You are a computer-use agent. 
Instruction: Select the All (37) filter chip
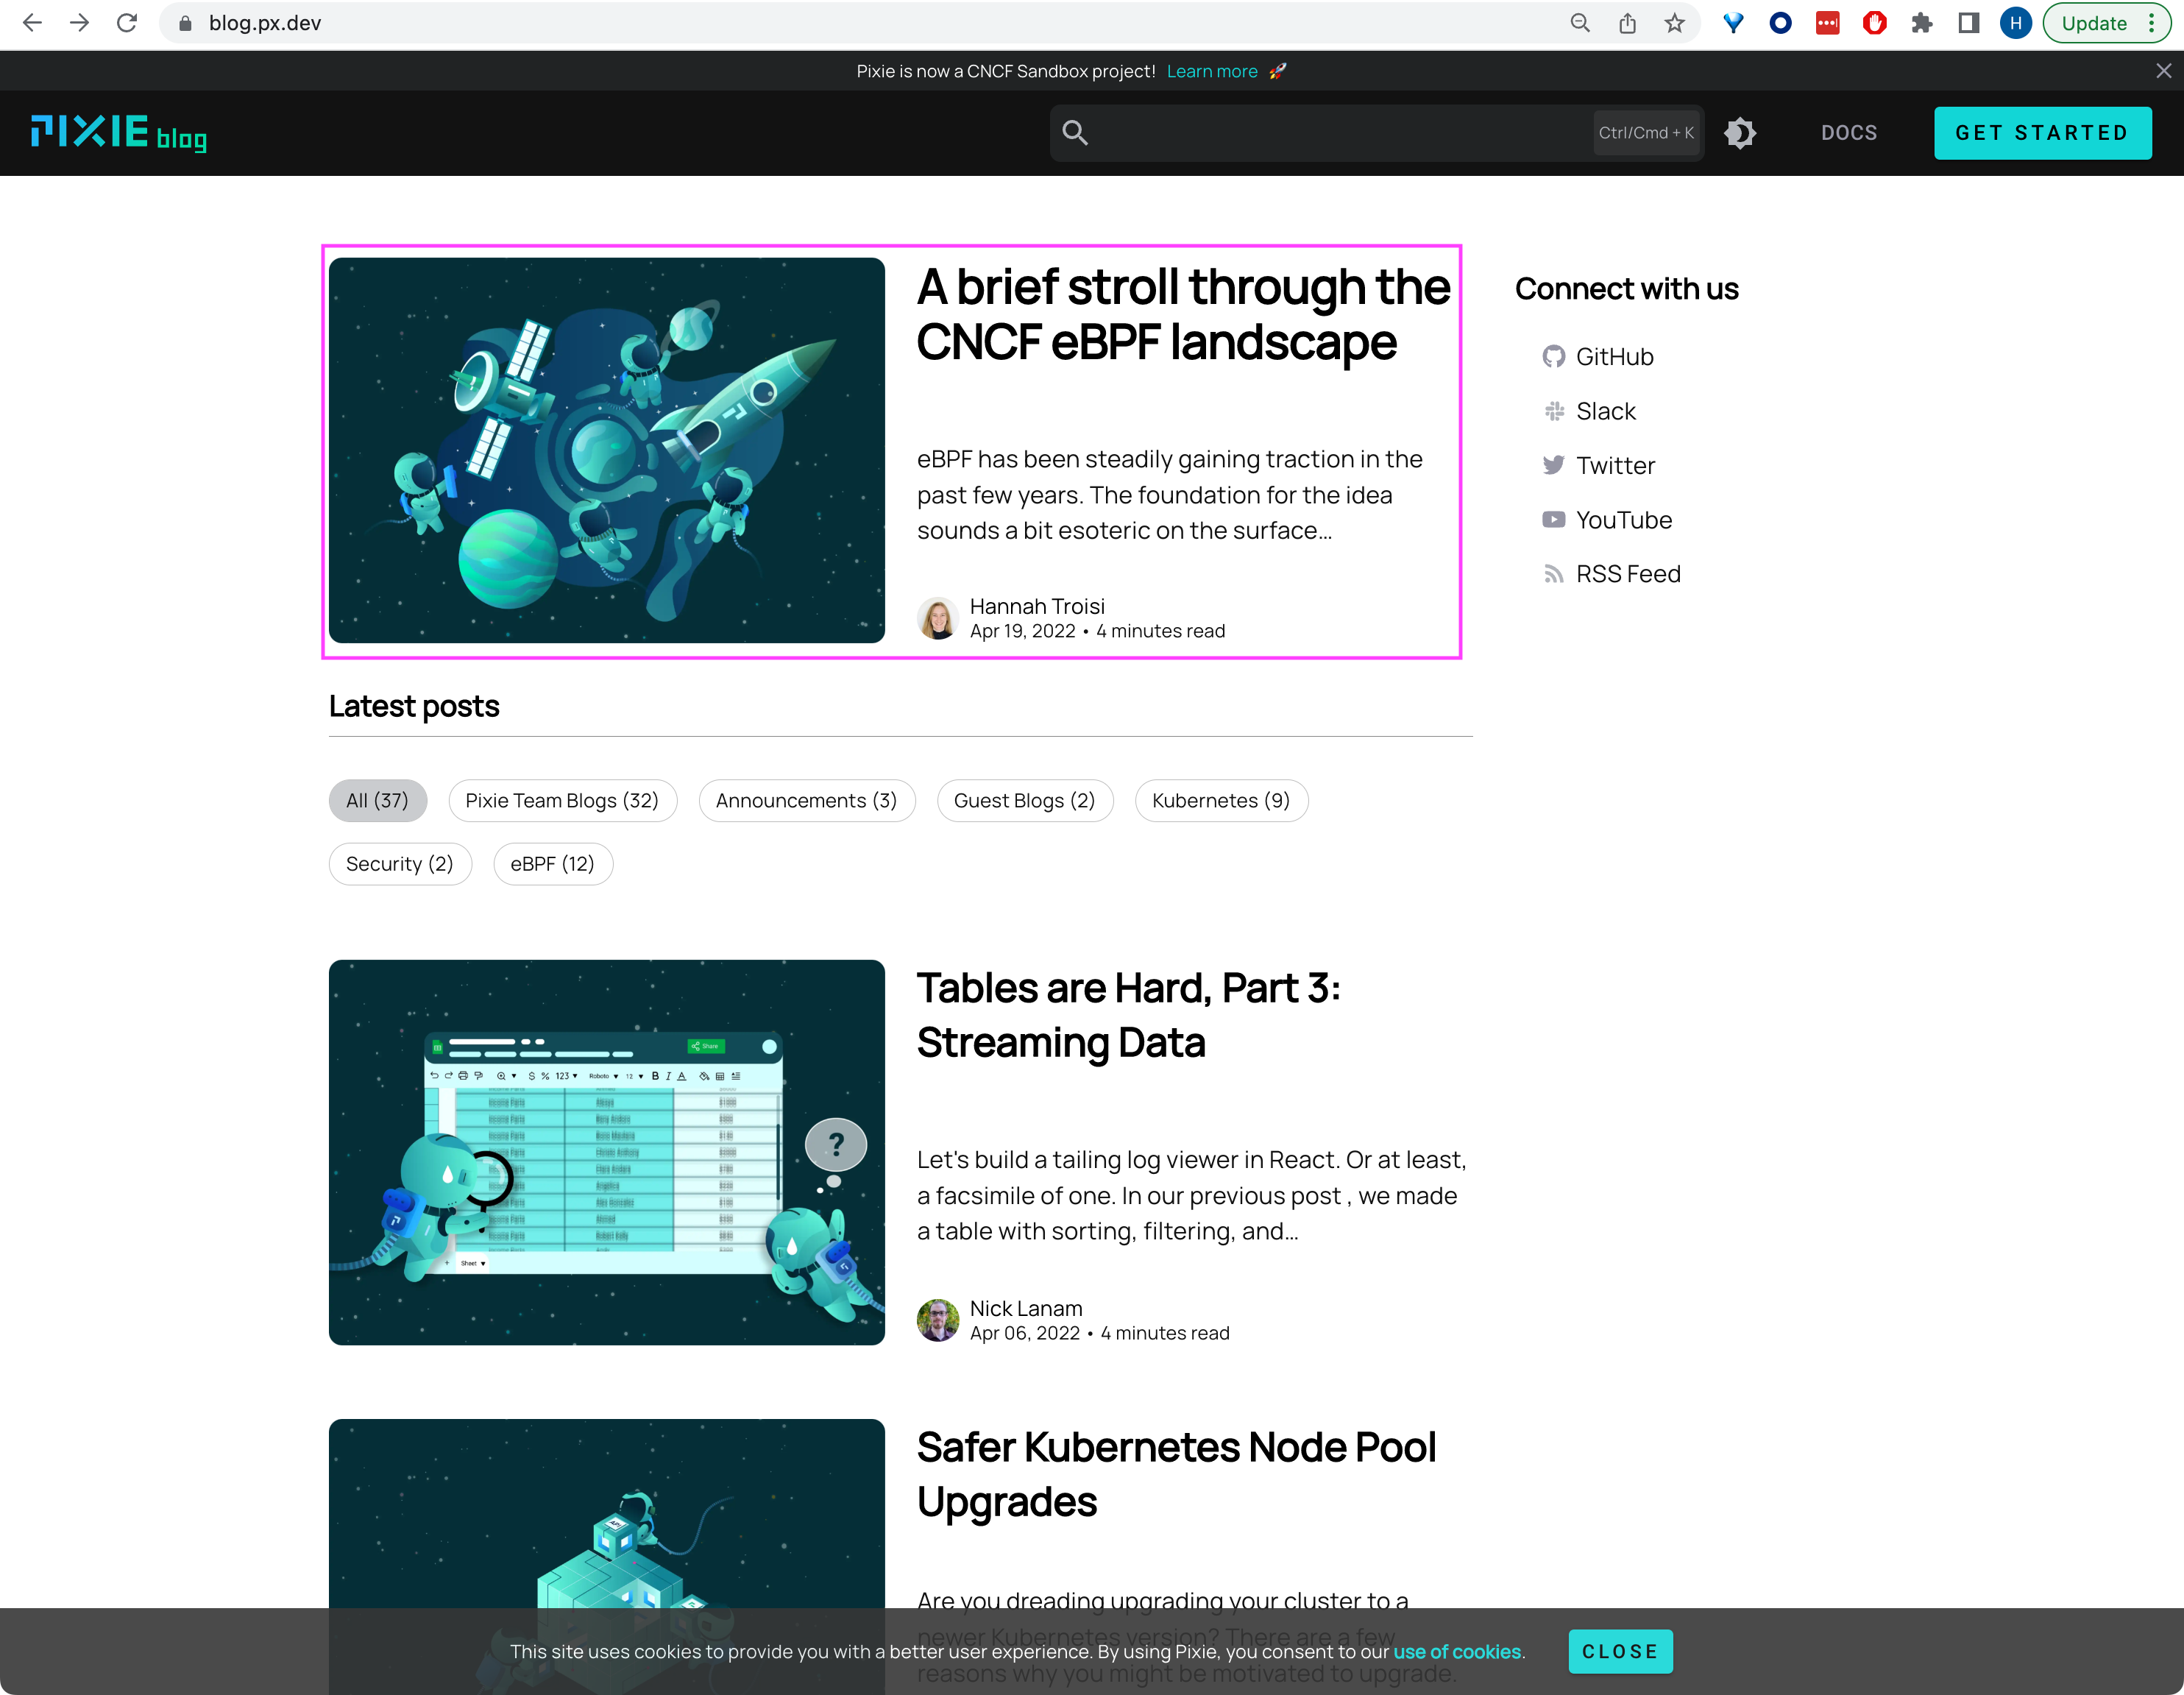pos(377,801)
